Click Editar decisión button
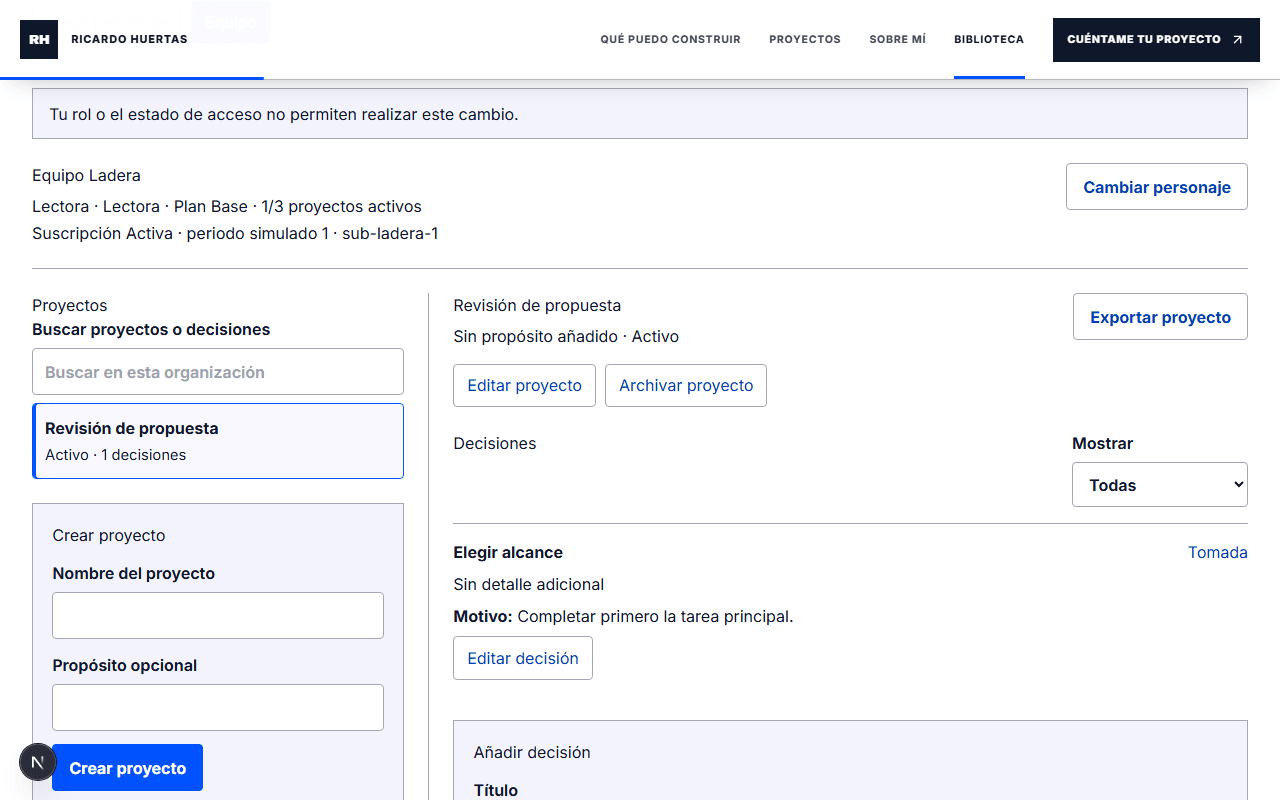Image resolution: width=1280 pixels, height=800 pixels. [x=523, y=658]
